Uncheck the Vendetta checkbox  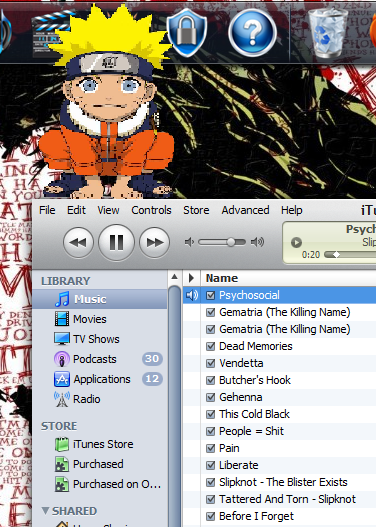pos(210,363)
